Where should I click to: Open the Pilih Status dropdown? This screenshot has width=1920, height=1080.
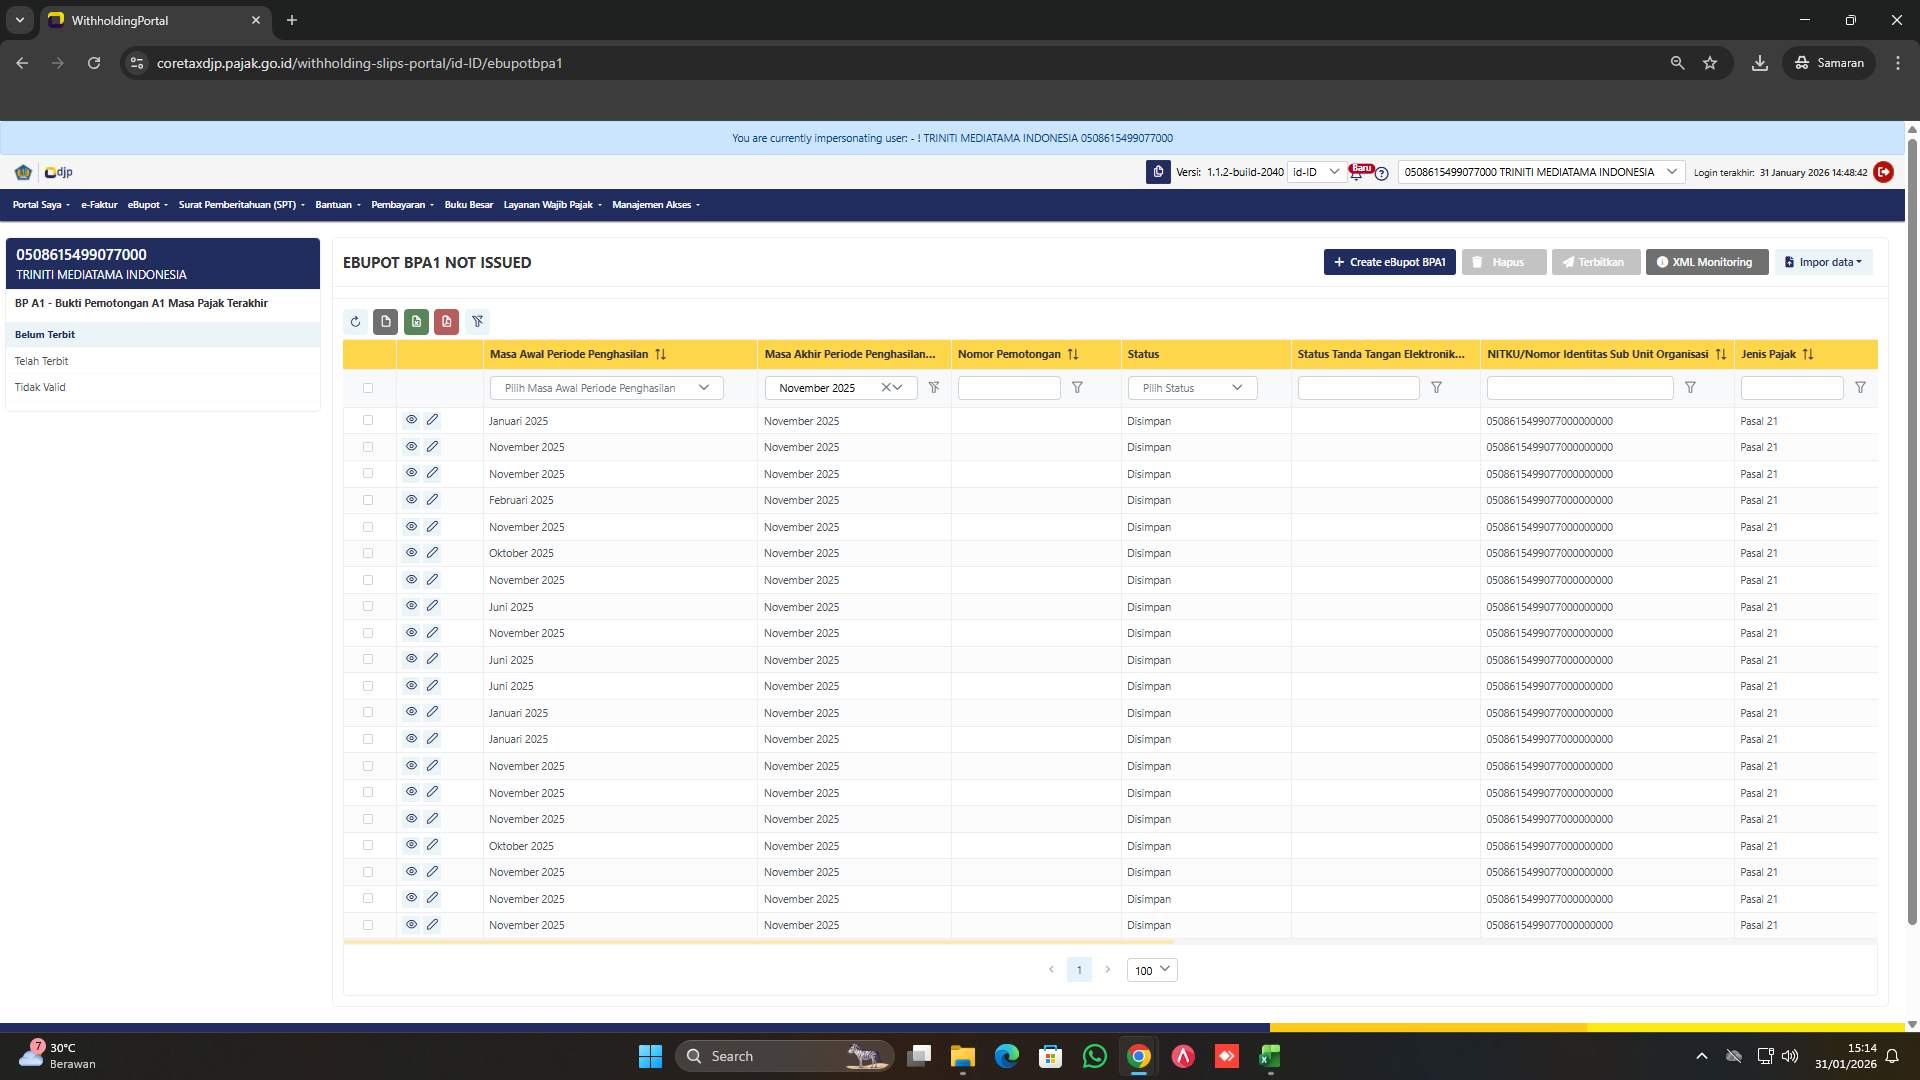pyautogui.click(x=1192, y=388)
